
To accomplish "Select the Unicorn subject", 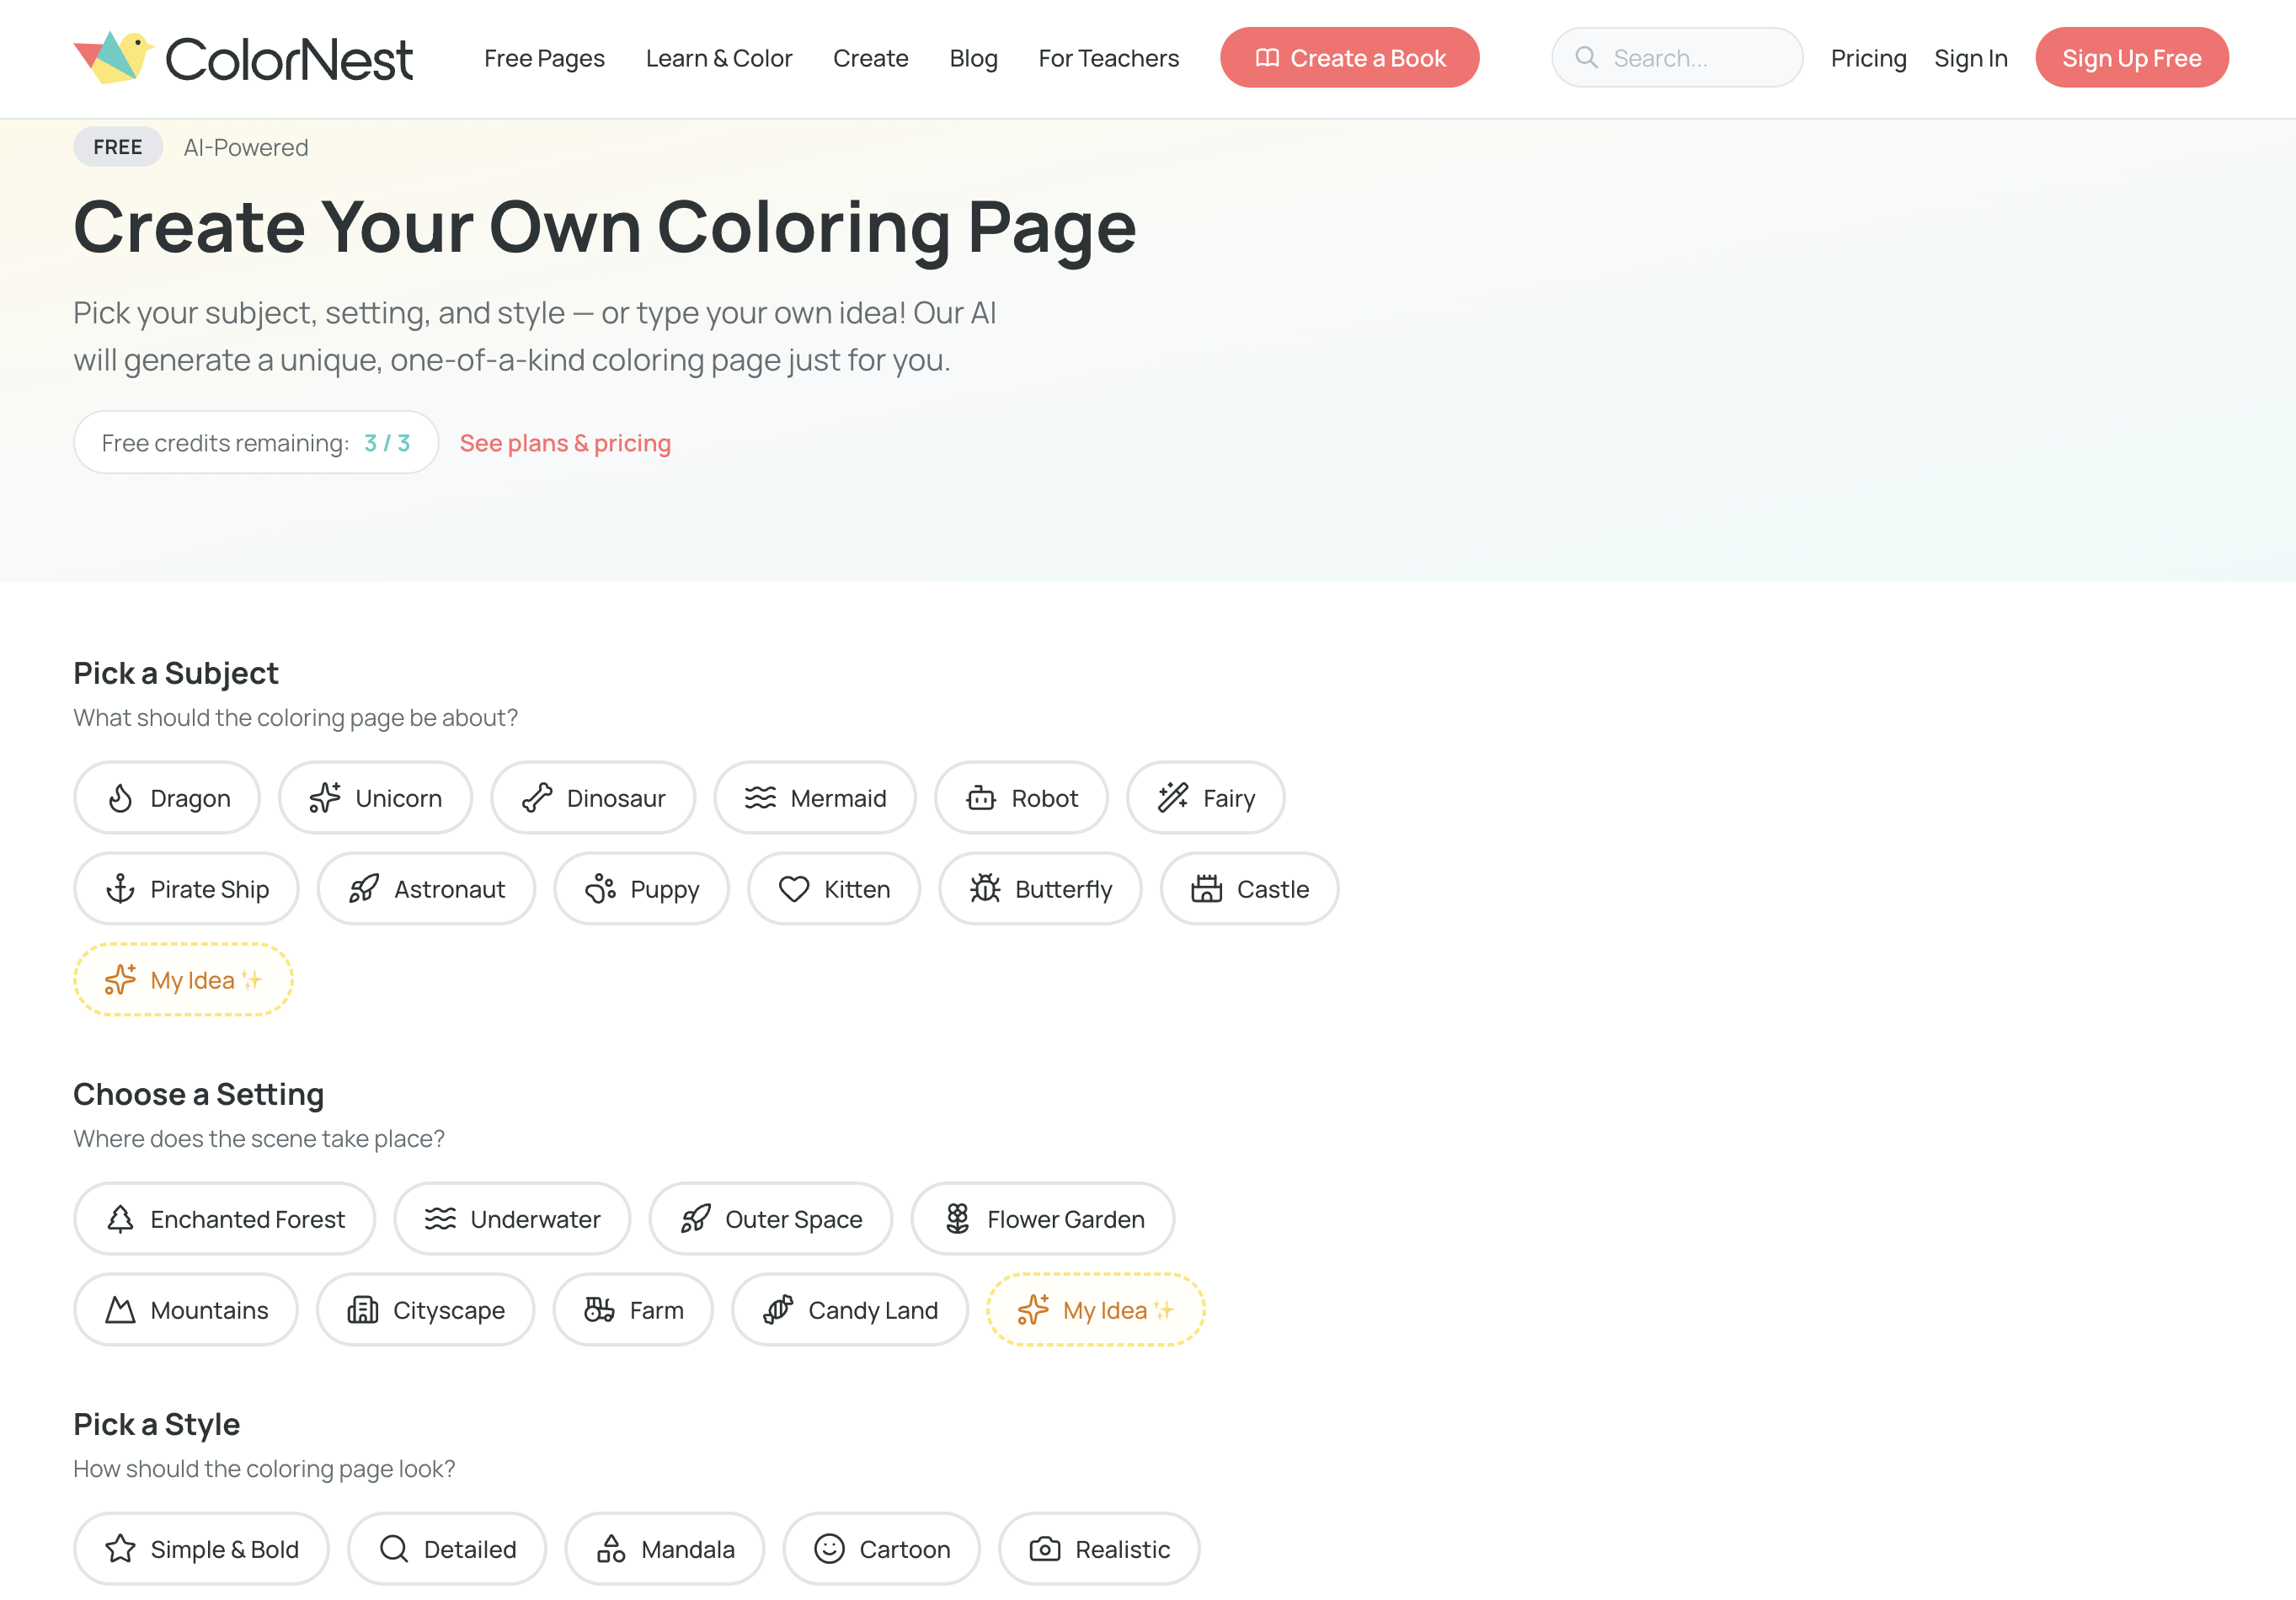I will tap(376, 797).
